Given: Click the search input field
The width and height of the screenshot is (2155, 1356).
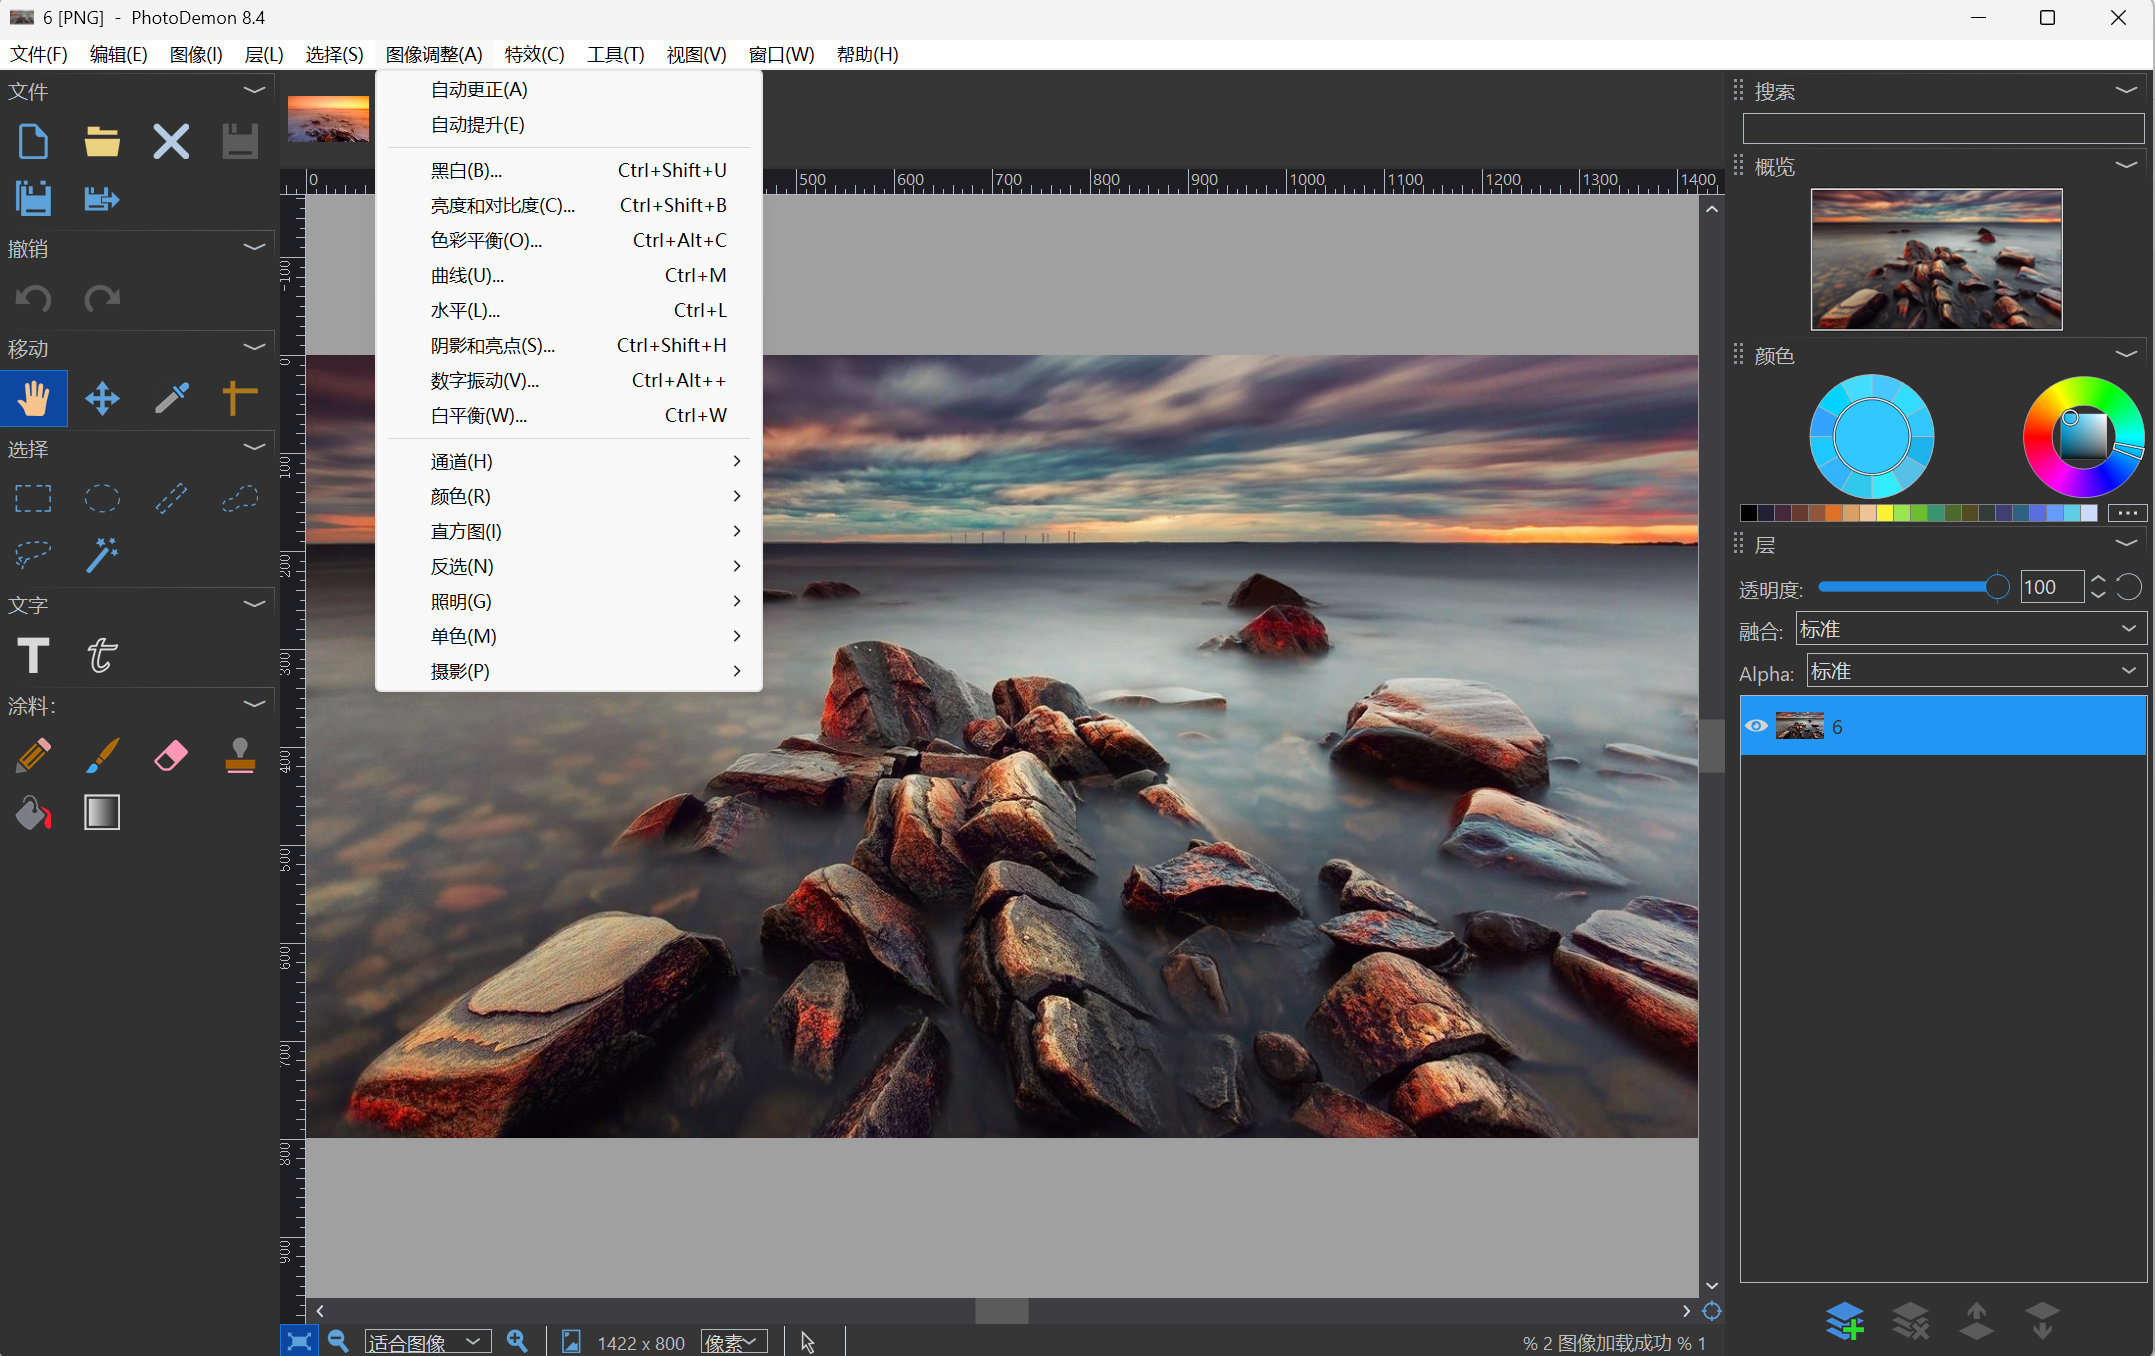Looking at the screenshot, I should tap(1943, 128).
